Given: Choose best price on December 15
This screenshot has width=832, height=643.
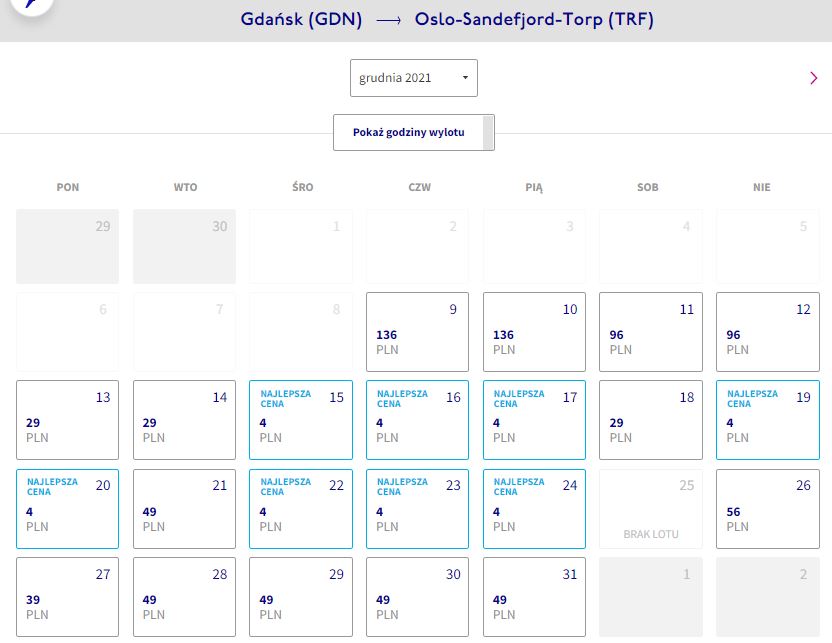Looking at the screenshot, I should coord(301,420).
